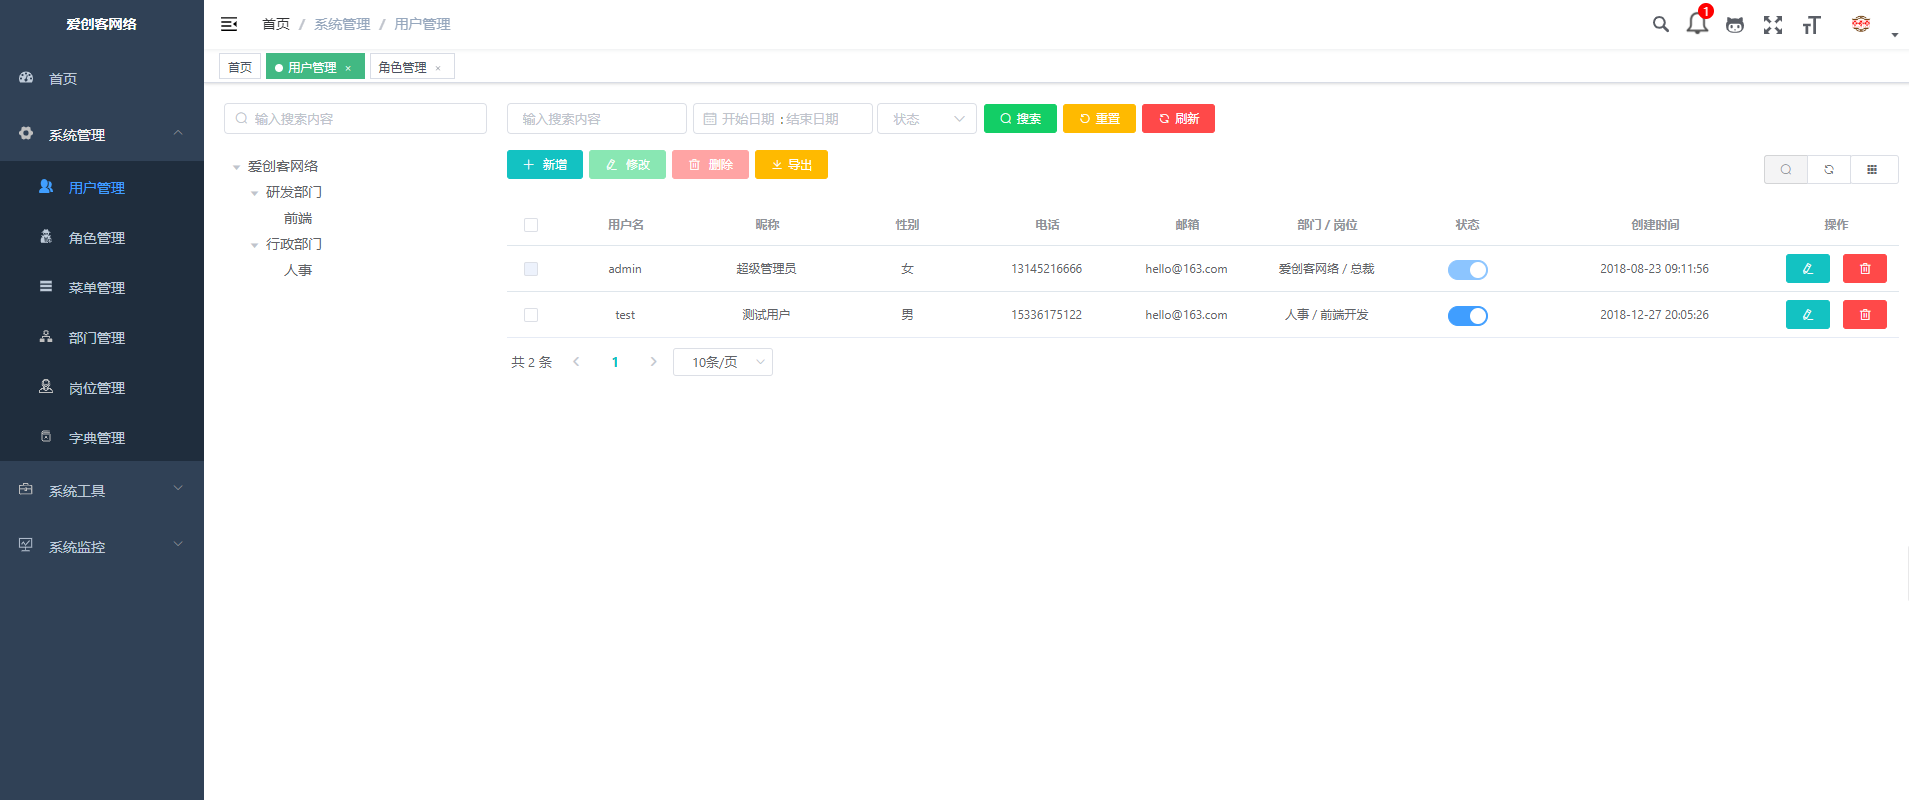Click table refresh icon button
The height and width of the screenshot is (800, 1909).
click(1829, 170)
